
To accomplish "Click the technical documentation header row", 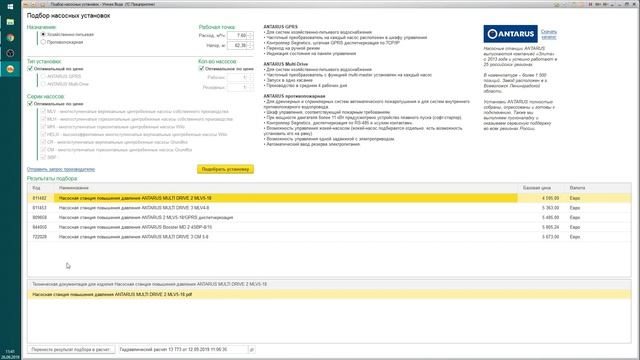I will tap(329, 284).
